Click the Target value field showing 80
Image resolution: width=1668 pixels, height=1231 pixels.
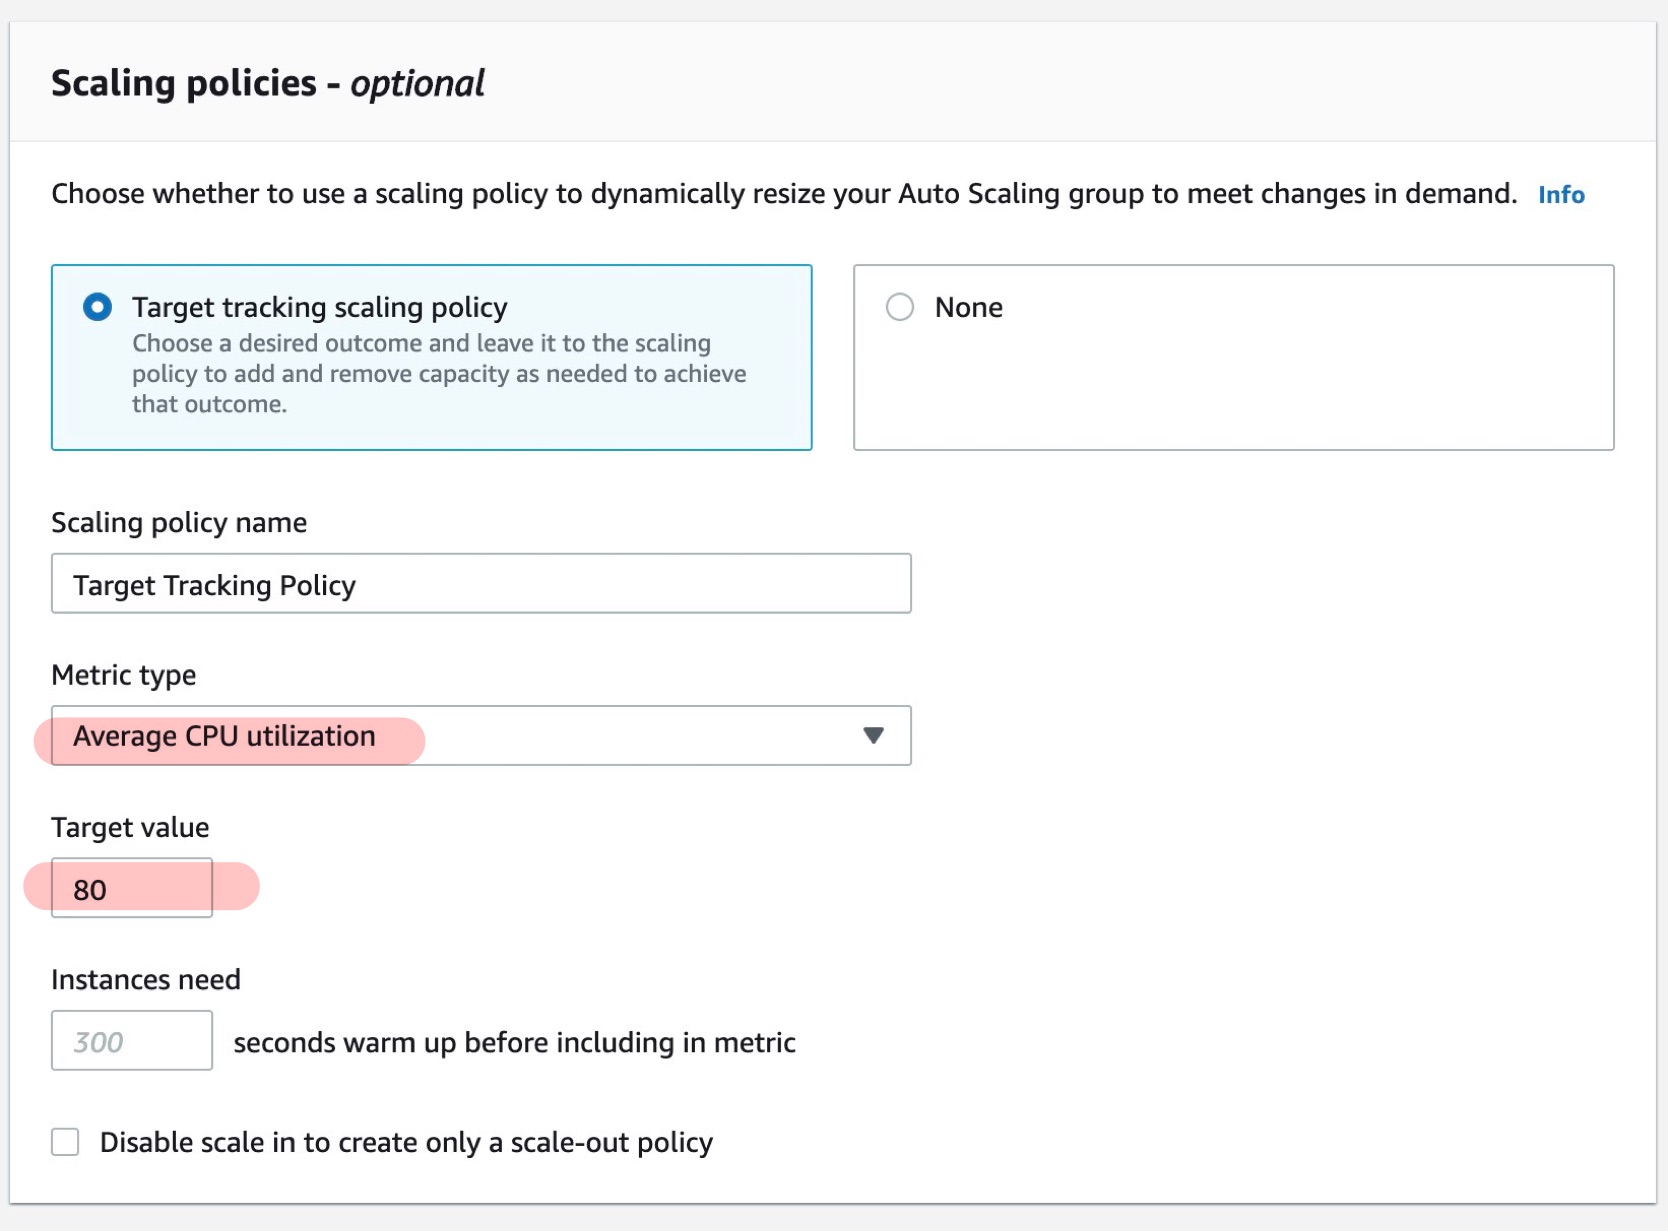pyautogui.click(x=132, y=889)
